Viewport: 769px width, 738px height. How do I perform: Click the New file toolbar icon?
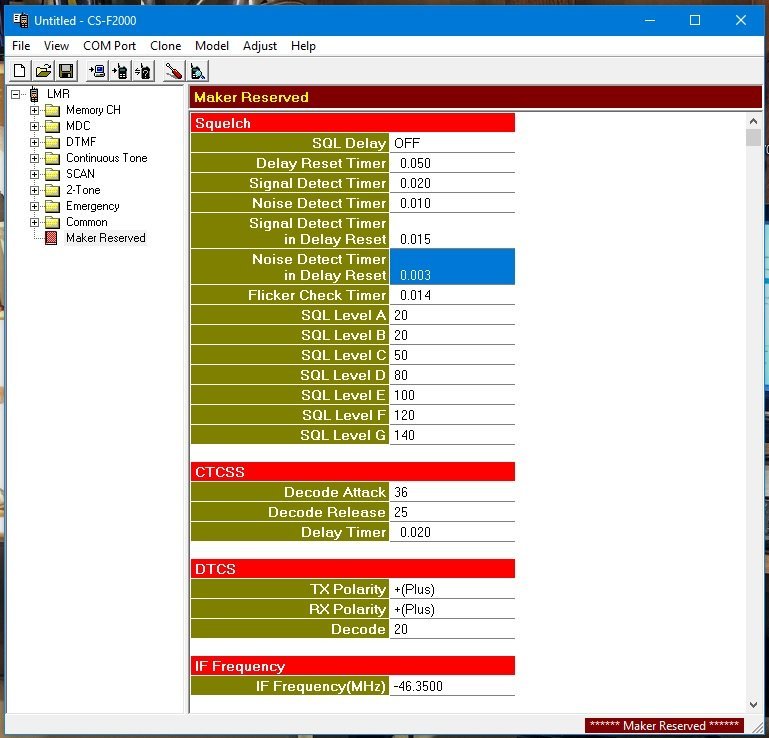20,71
